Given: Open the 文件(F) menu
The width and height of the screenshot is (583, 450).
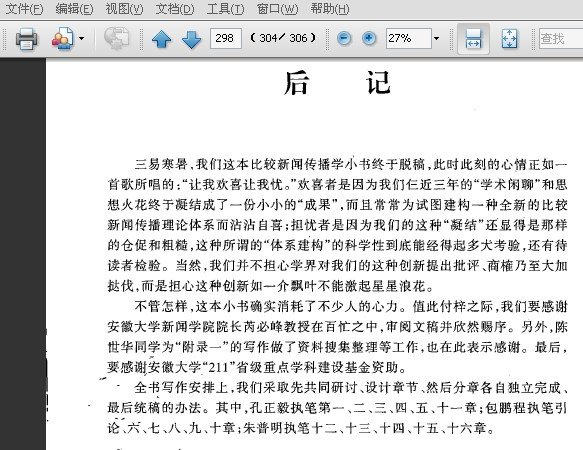Looking at the screenshot, I should pos(24,9).
